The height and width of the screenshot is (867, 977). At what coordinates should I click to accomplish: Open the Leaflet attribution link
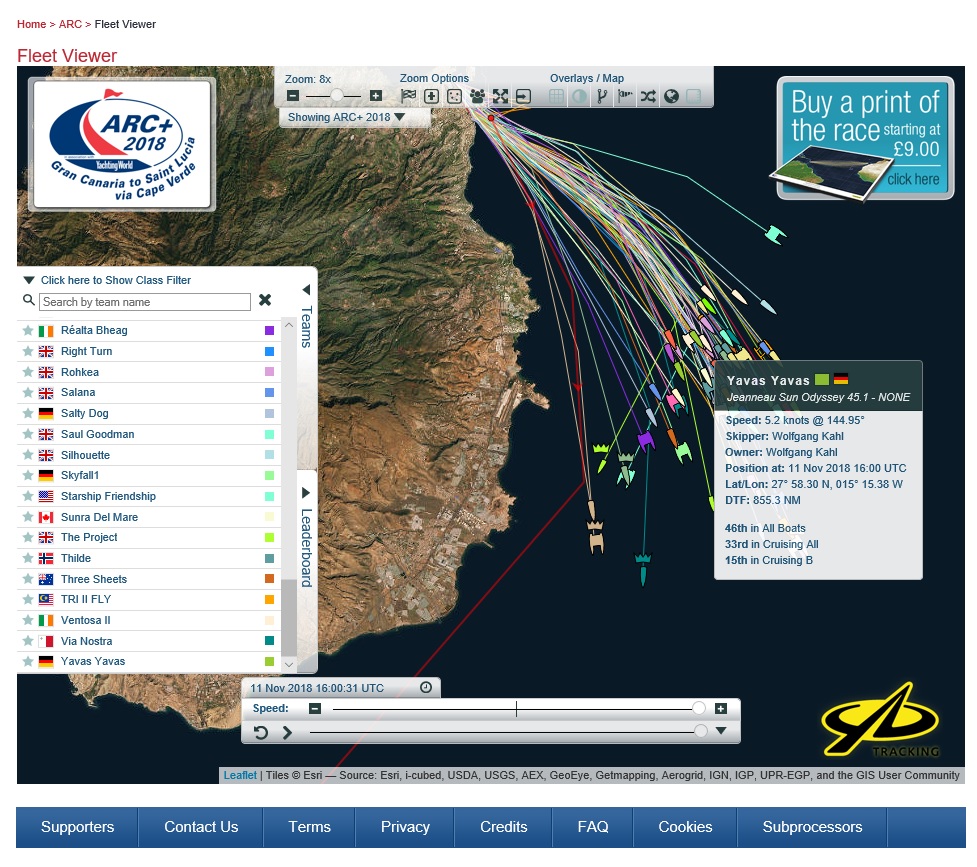point(240,775)
